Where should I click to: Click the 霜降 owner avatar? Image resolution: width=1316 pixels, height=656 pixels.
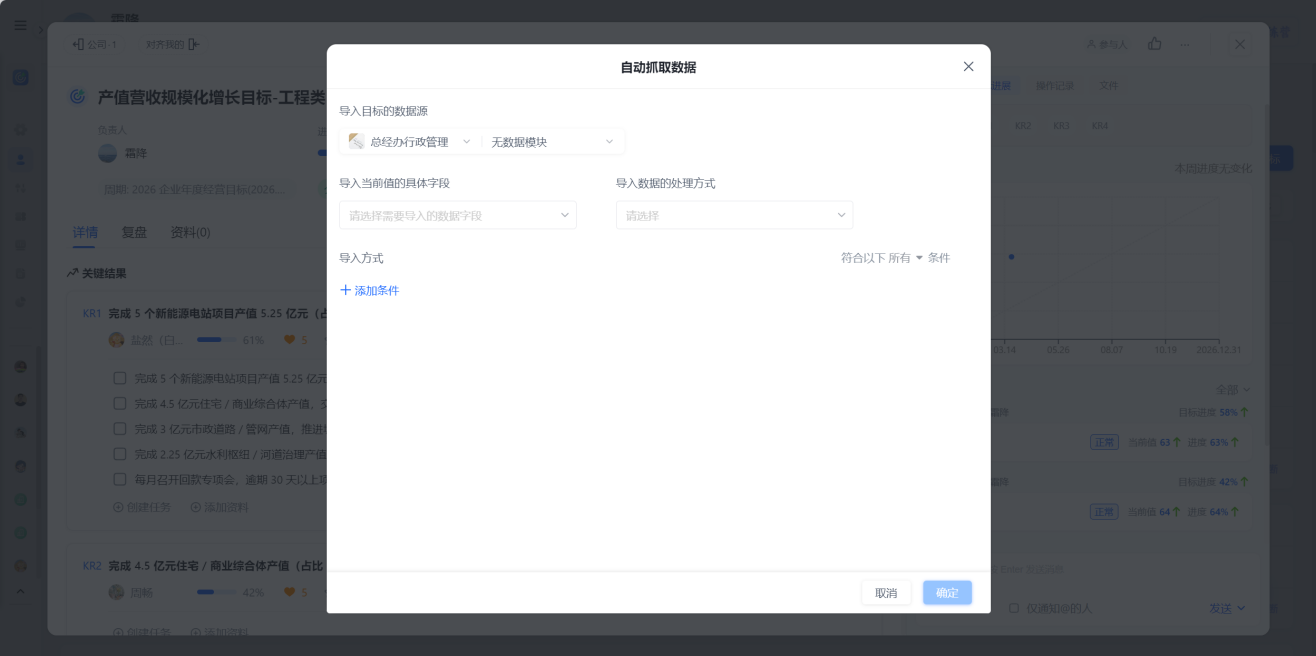click(107, 153)
